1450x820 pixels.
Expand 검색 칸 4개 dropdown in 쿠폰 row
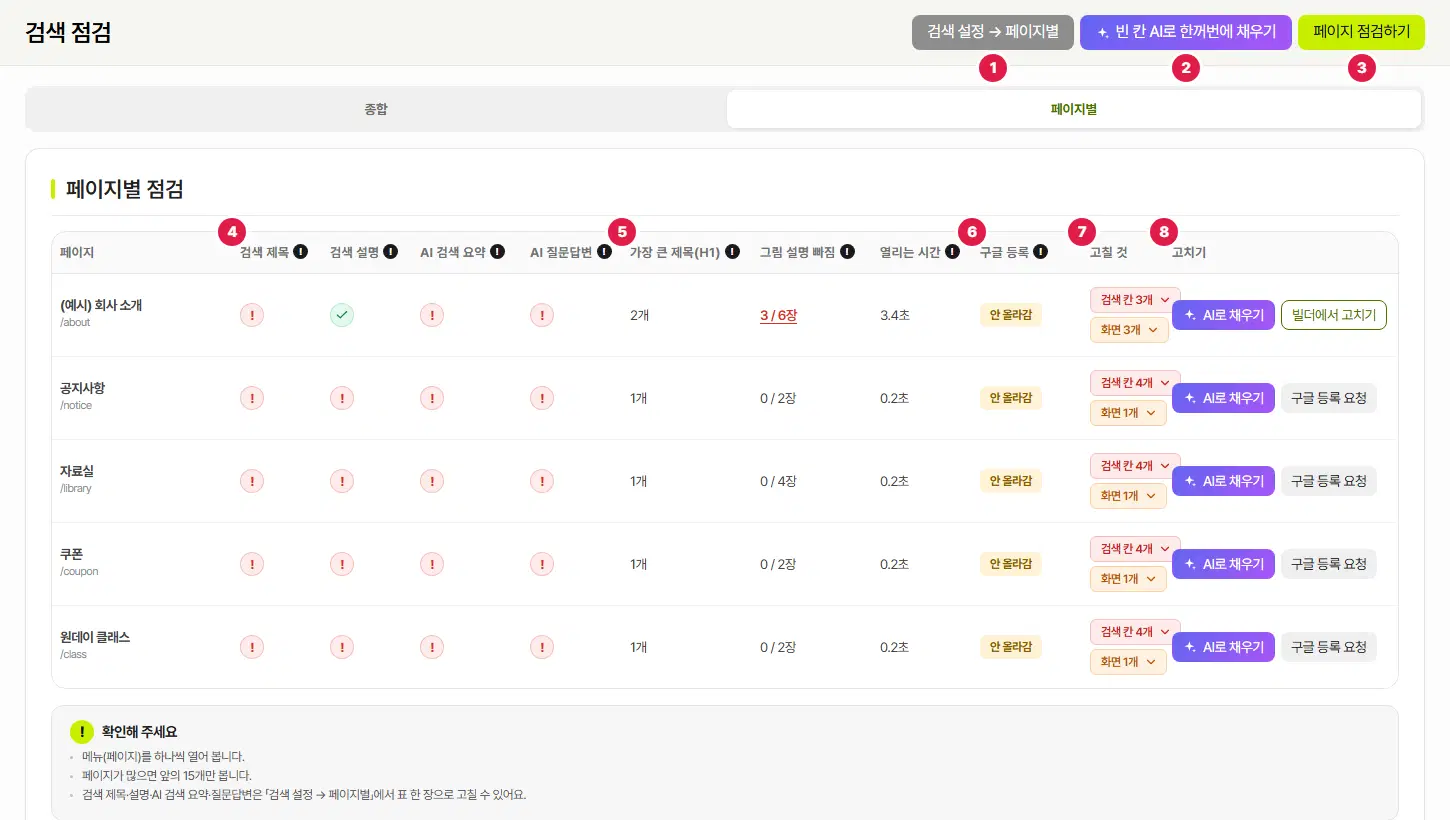[1135, 549]
